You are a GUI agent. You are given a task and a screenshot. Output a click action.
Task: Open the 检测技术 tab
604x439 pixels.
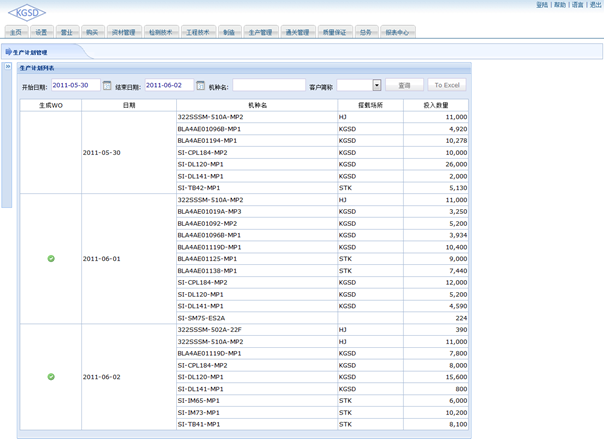point(161,32)
